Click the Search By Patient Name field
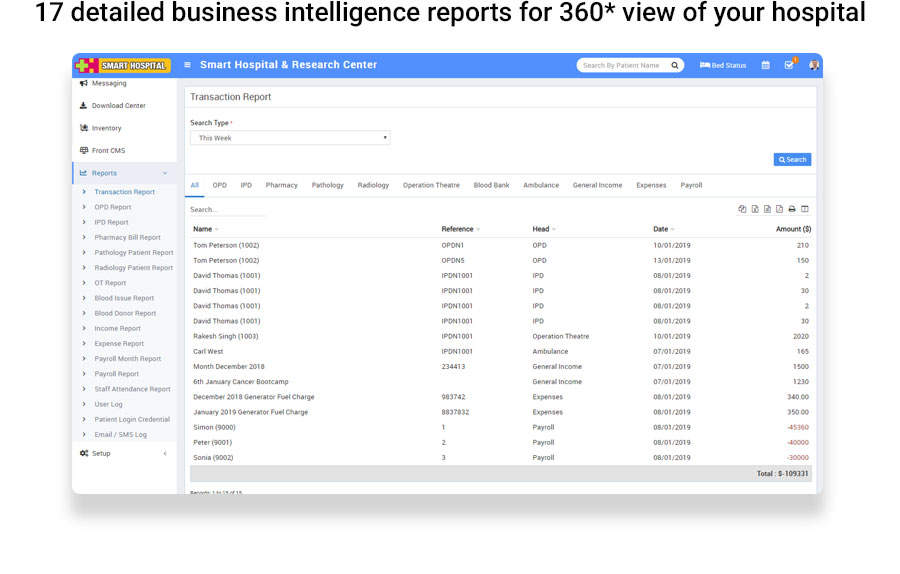This screenshot has width=900, height=574. [621, 65]
